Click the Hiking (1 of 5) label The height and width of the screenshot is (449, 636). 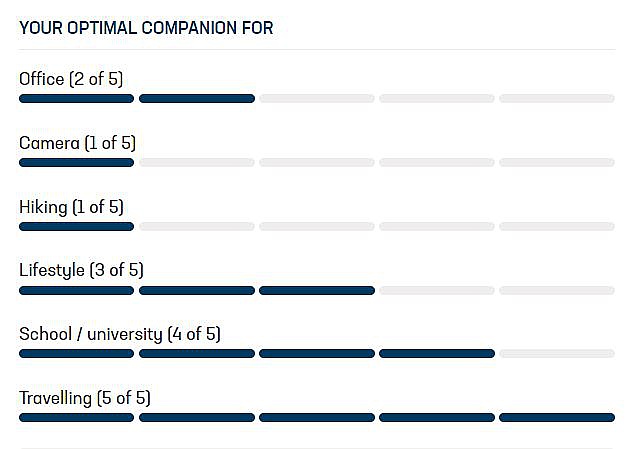[x=71, y=207]
